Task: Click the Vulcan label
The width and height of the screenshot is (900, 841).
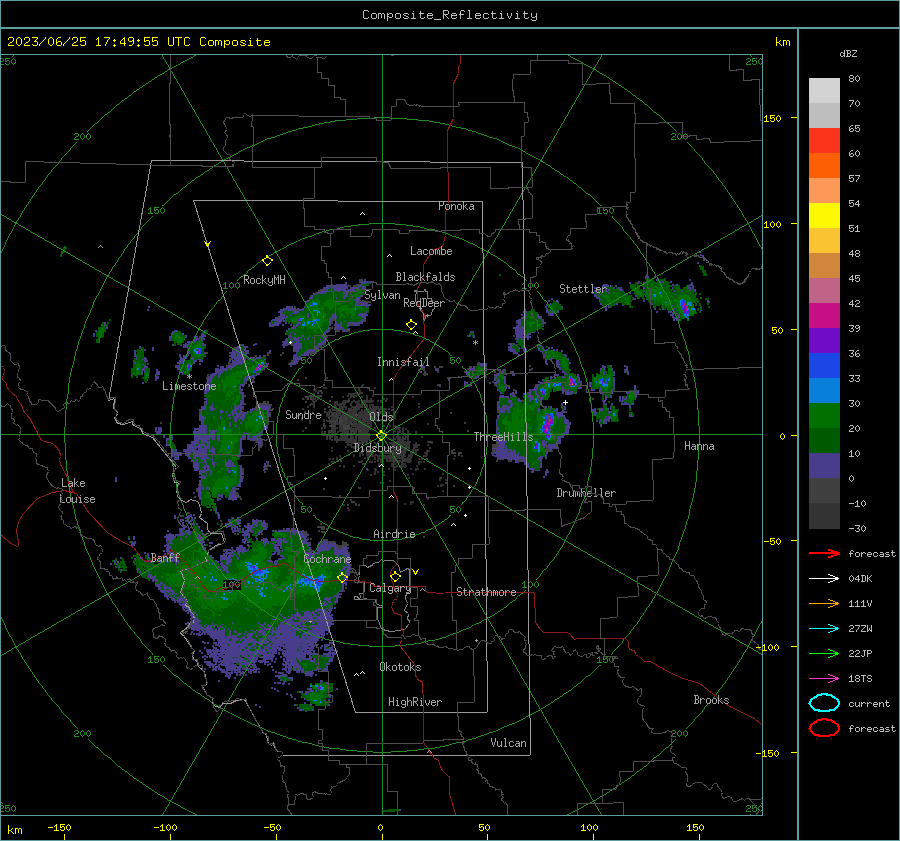Action: pyautogui.click(x=509, y=743)
